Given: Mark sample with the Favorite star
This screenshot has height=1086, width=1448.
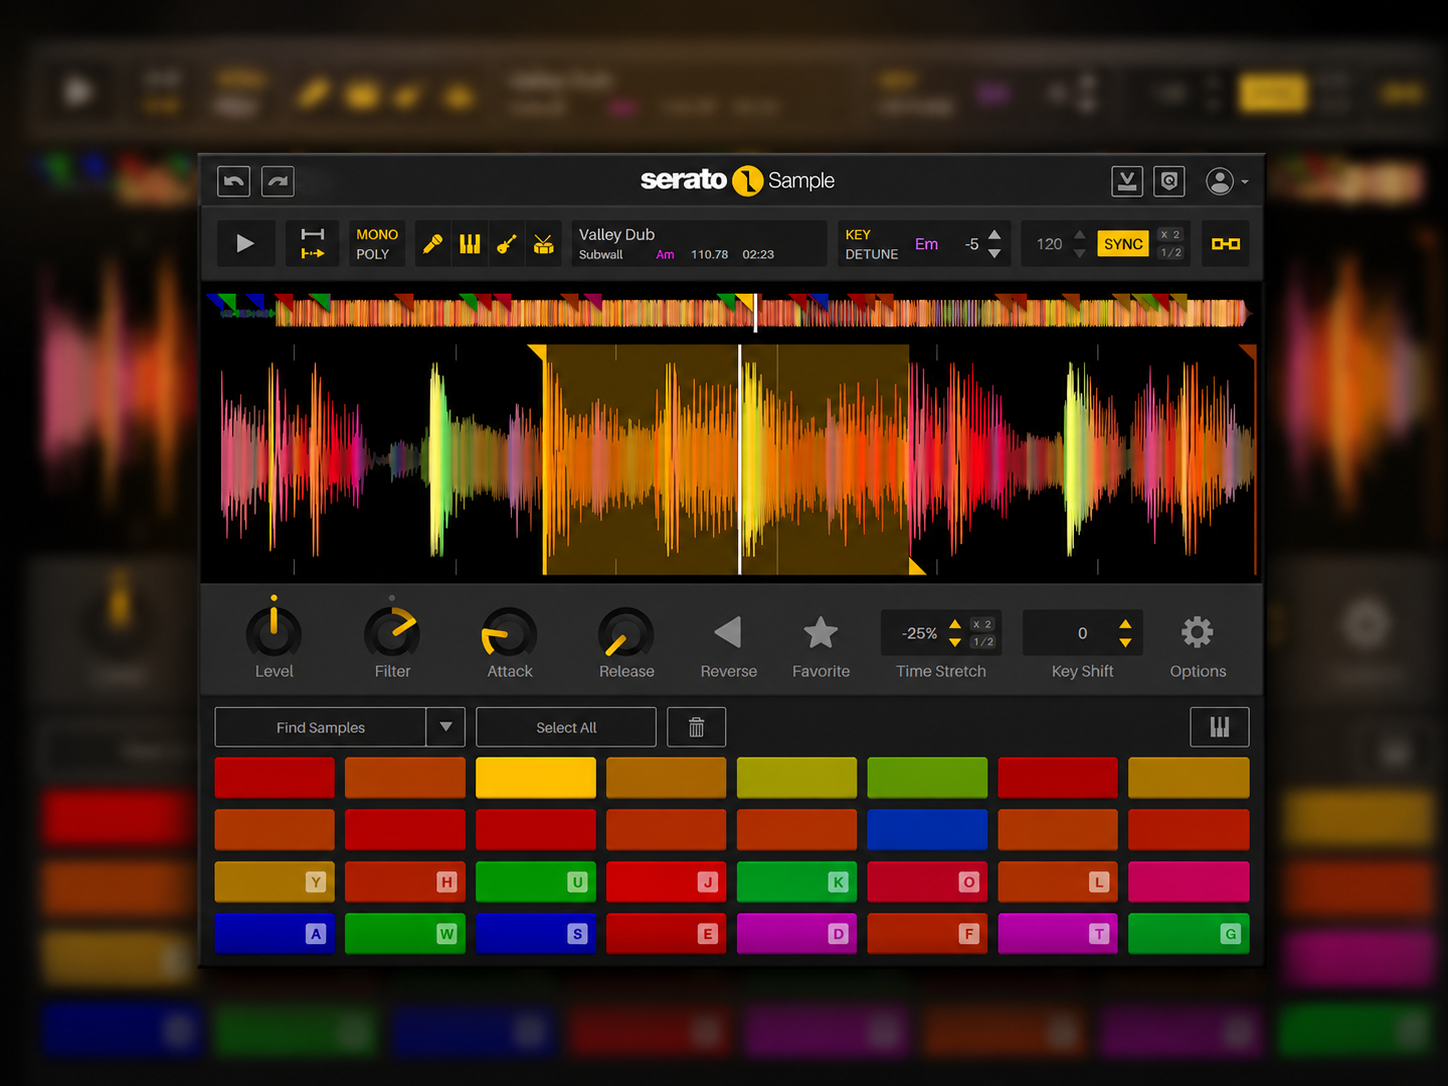Looking at the screenshot, I should pos(821,632).
